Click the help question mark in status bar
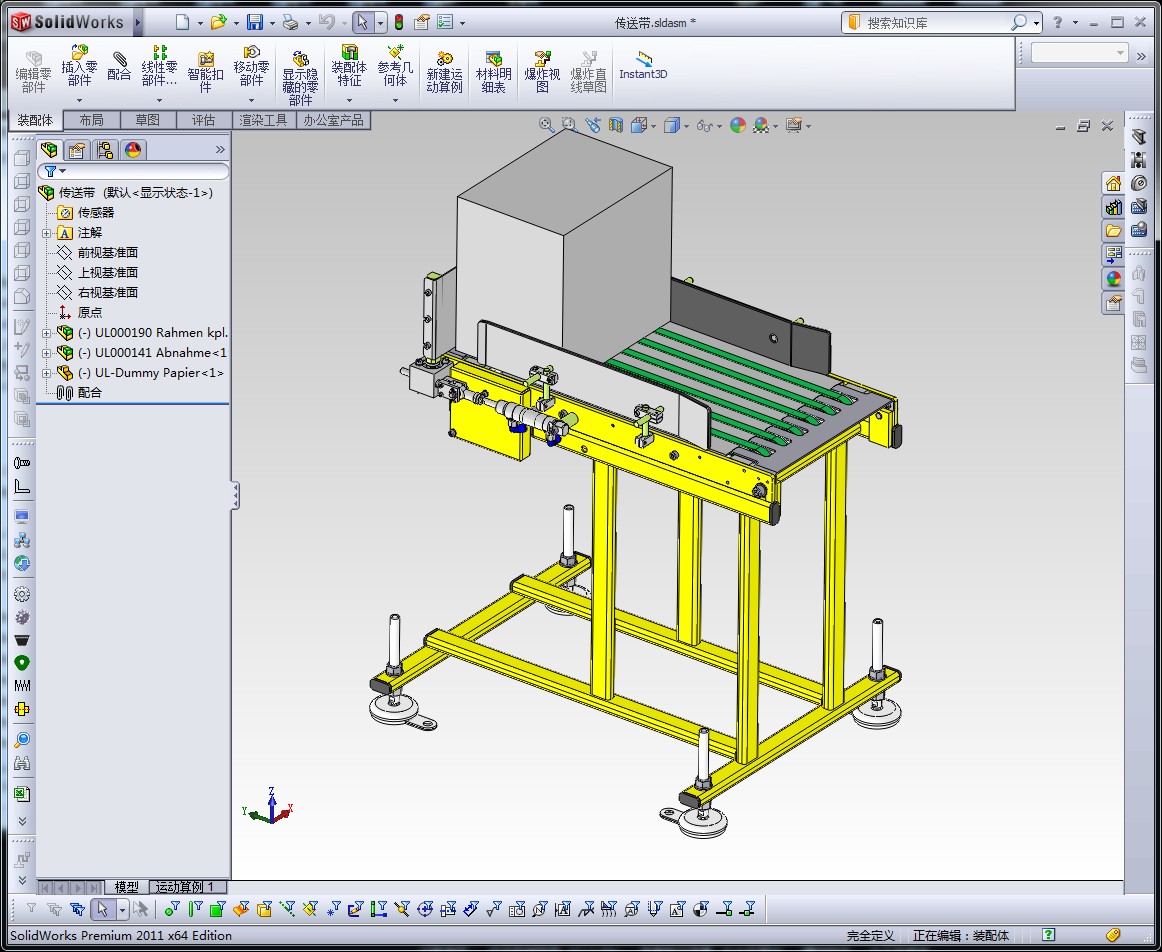Screen dimensions: 1162x952 1049,935
